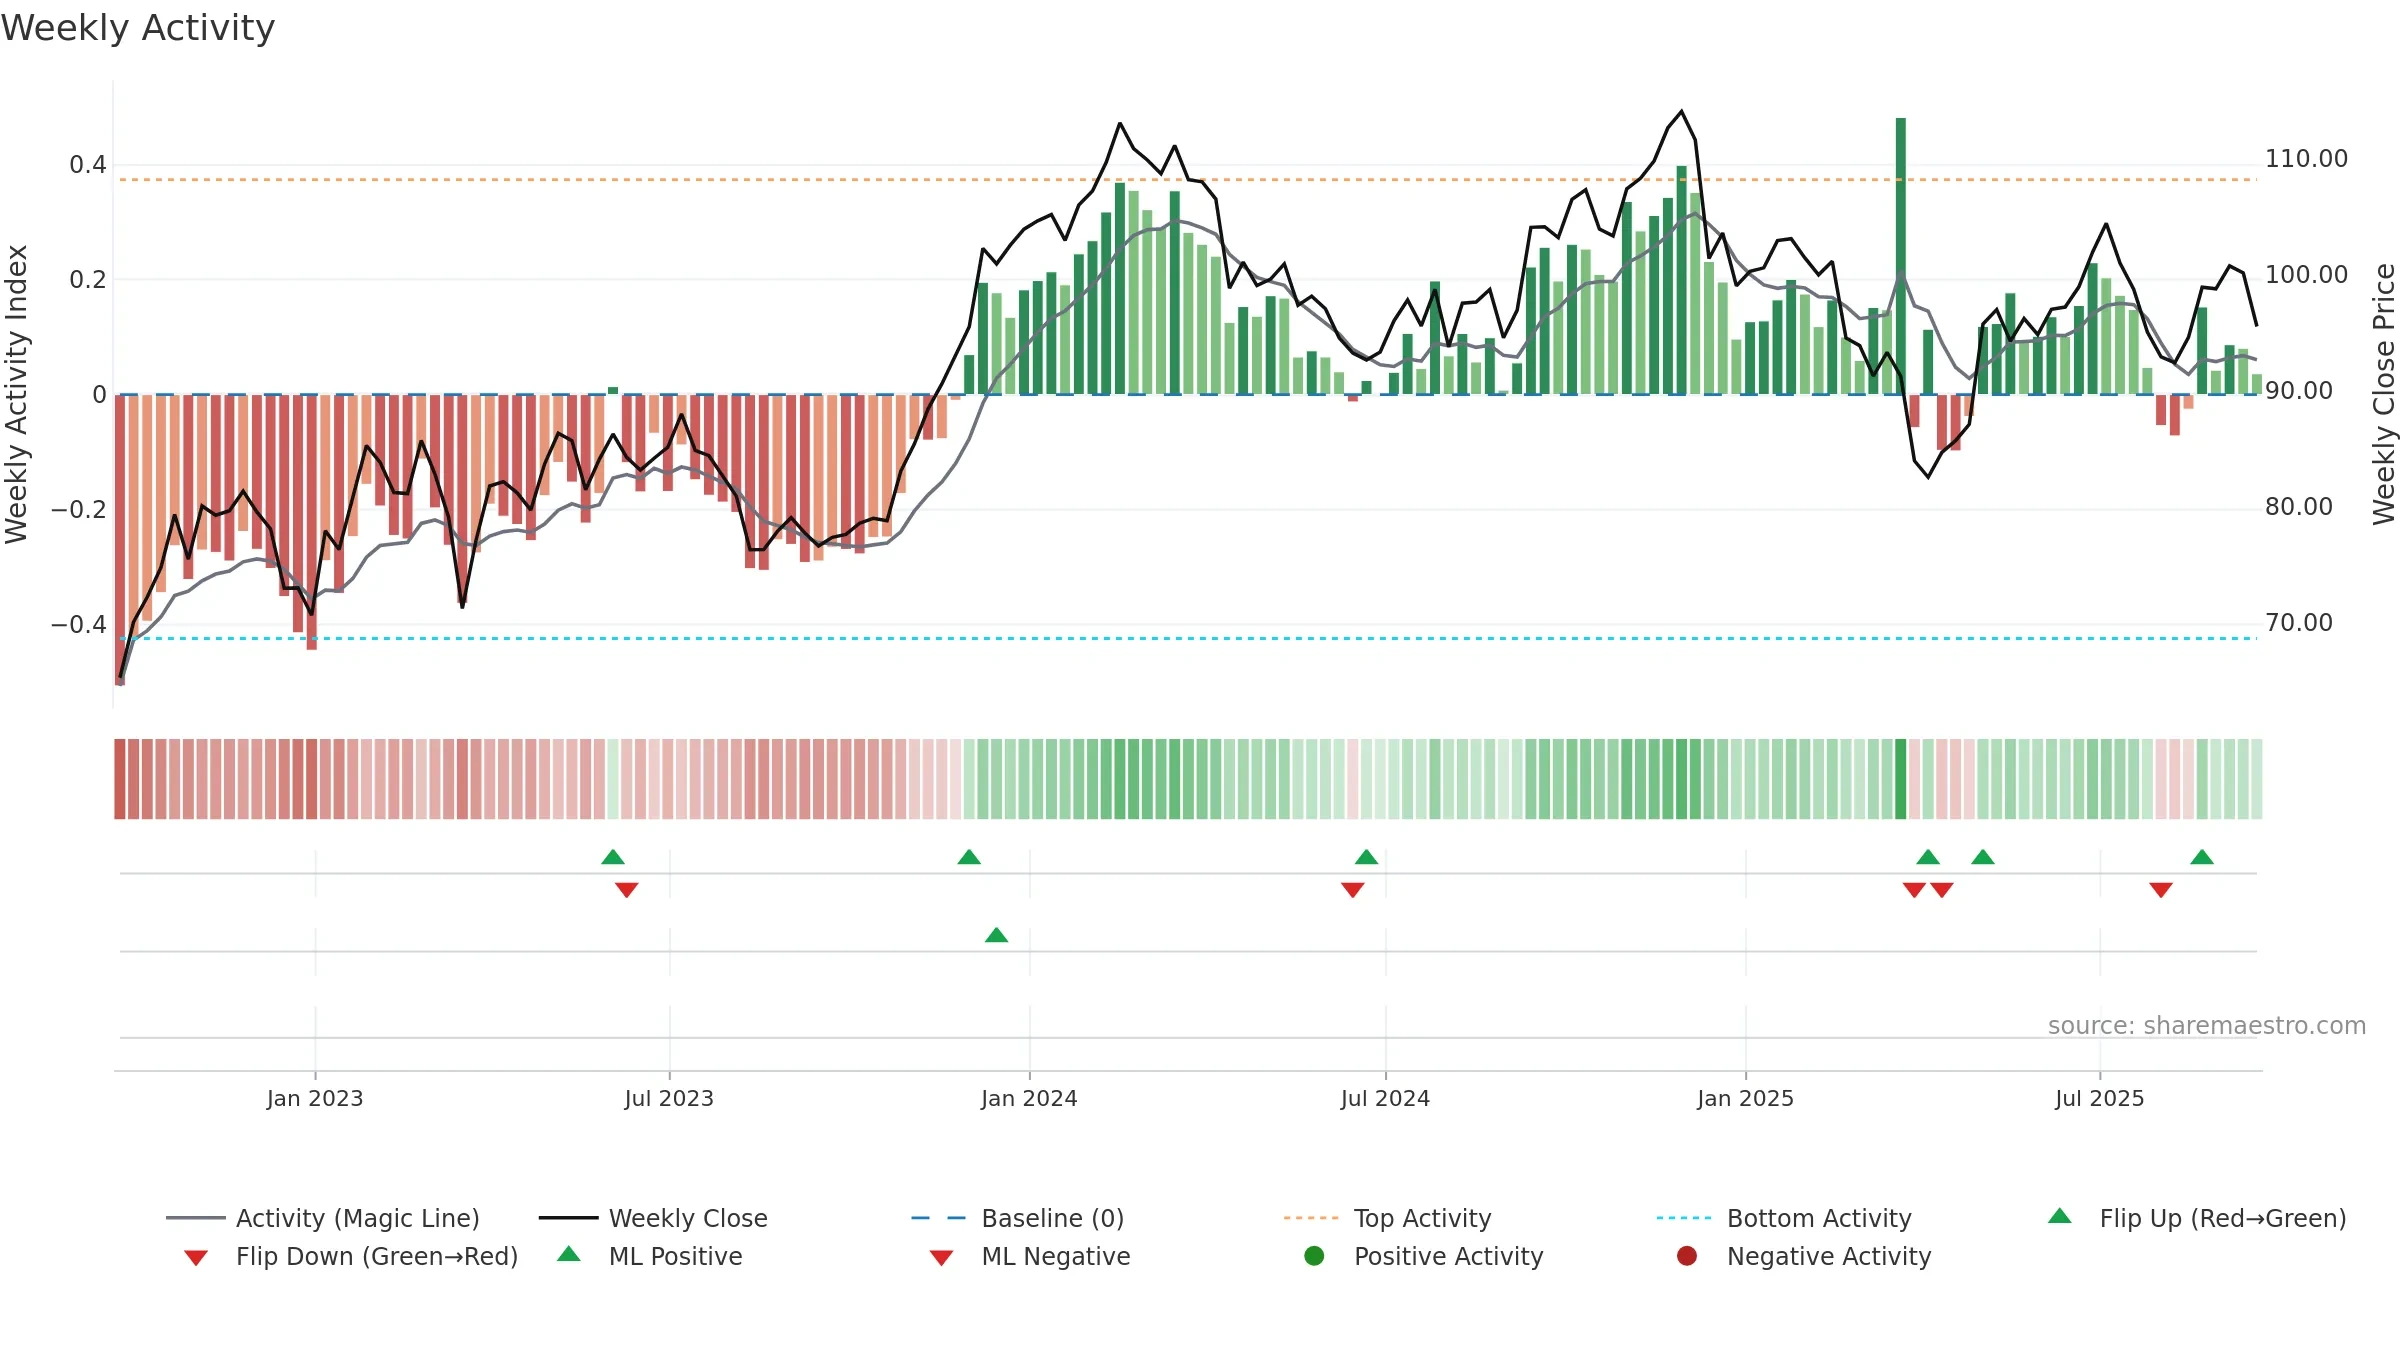Toggle the Flip Up (Red→Green) legend entry

2197,1218
